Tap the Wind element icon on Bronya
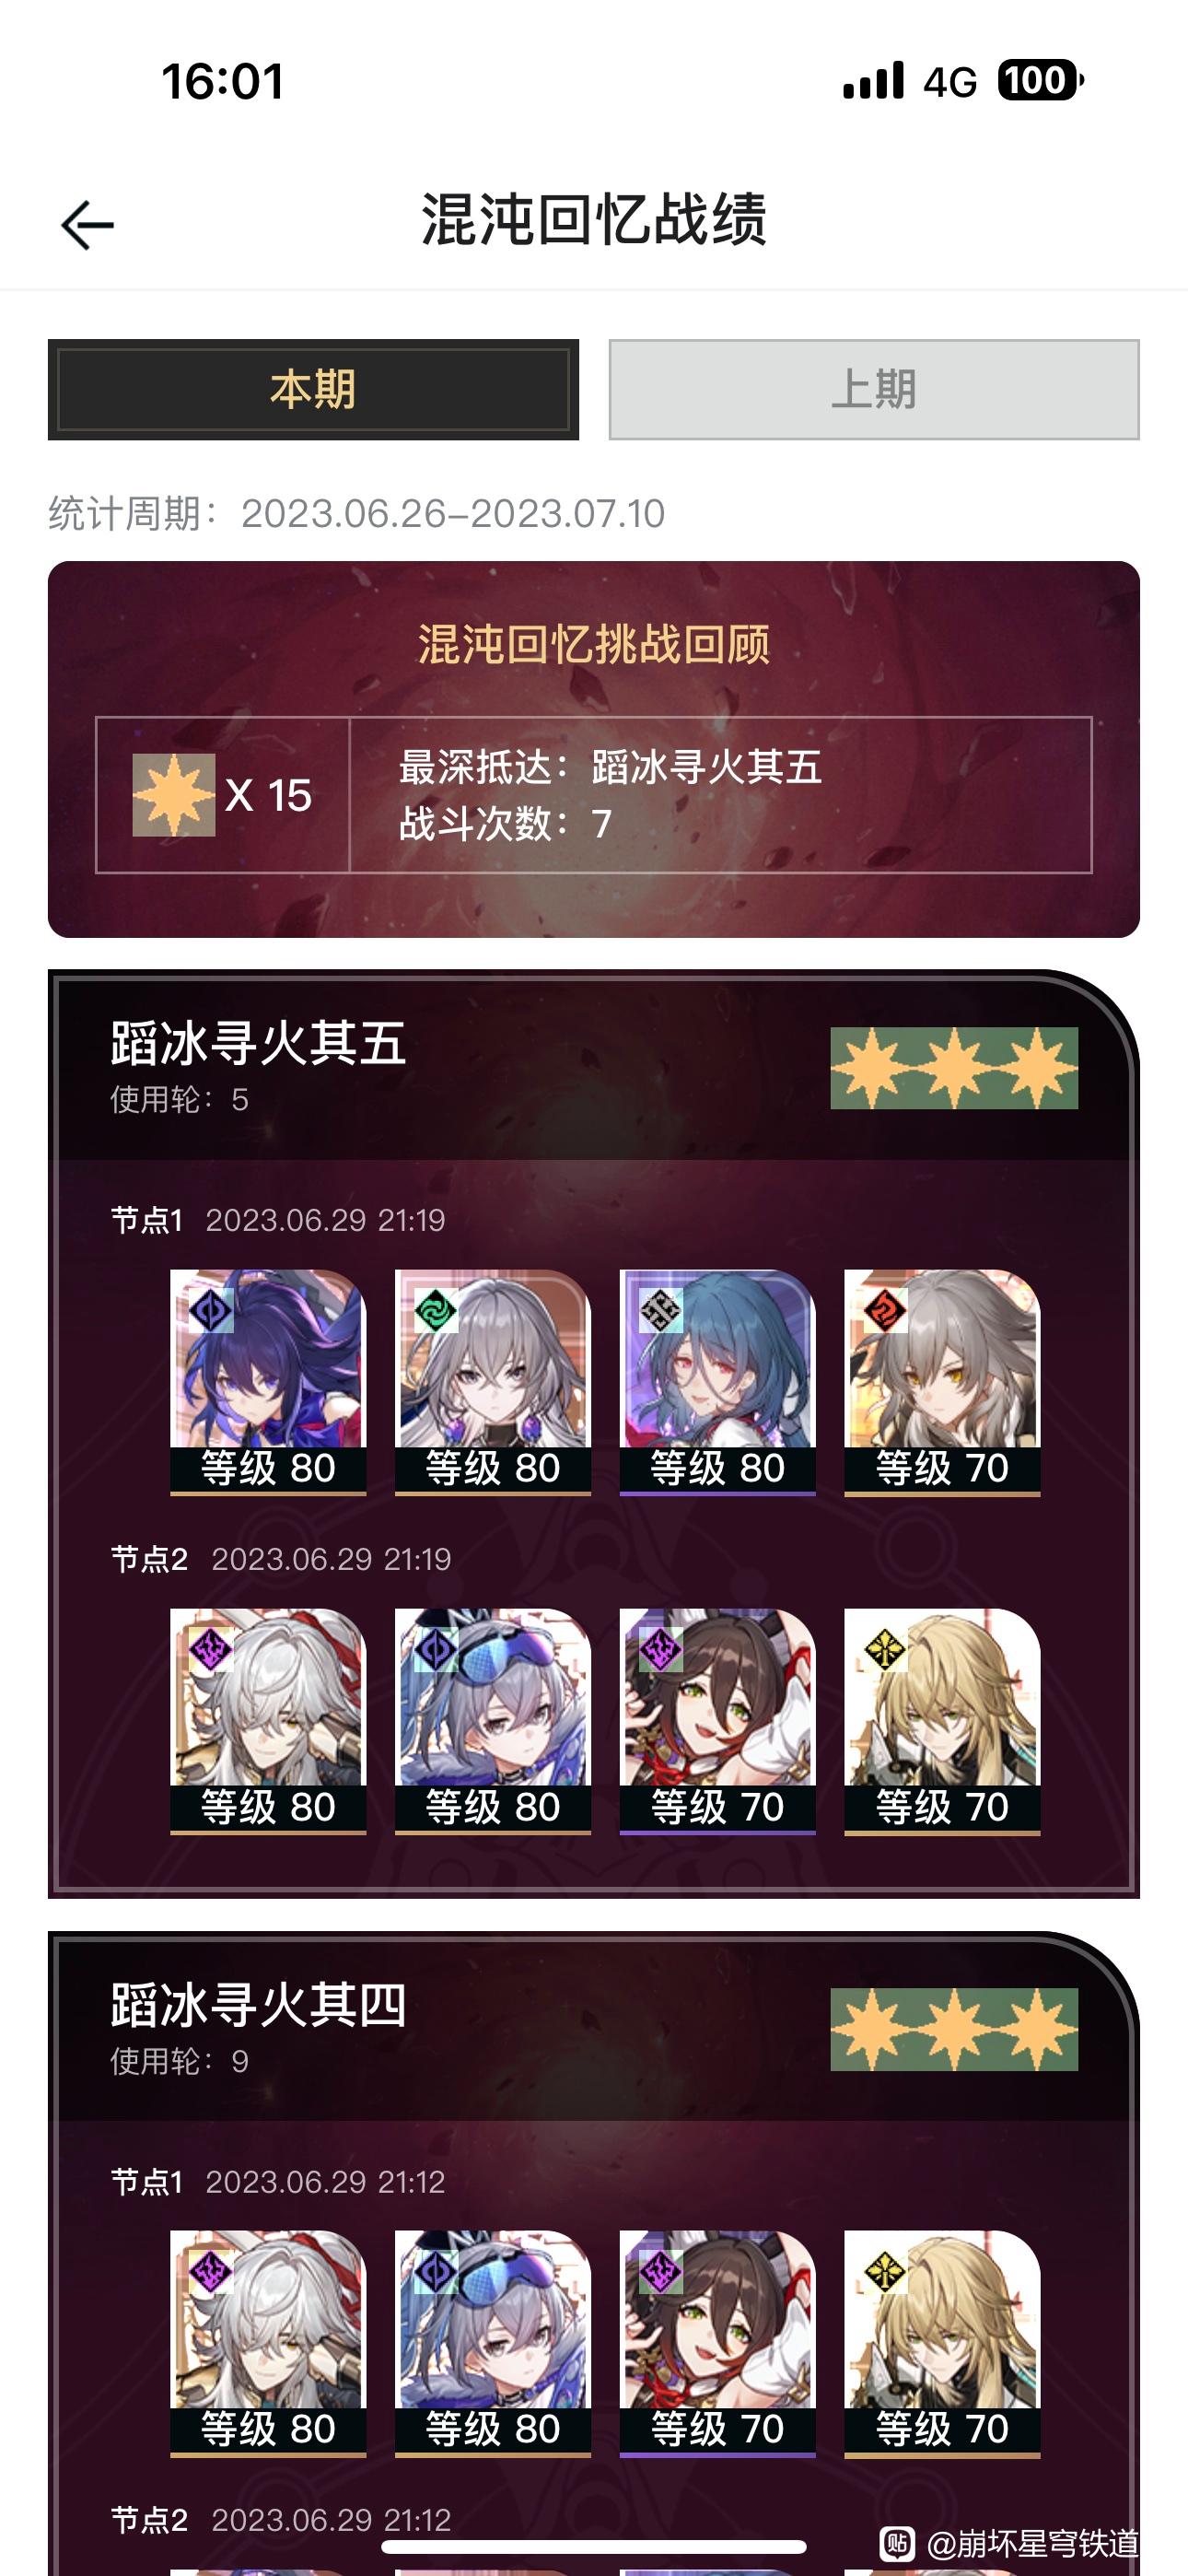 coord(436,1310)
